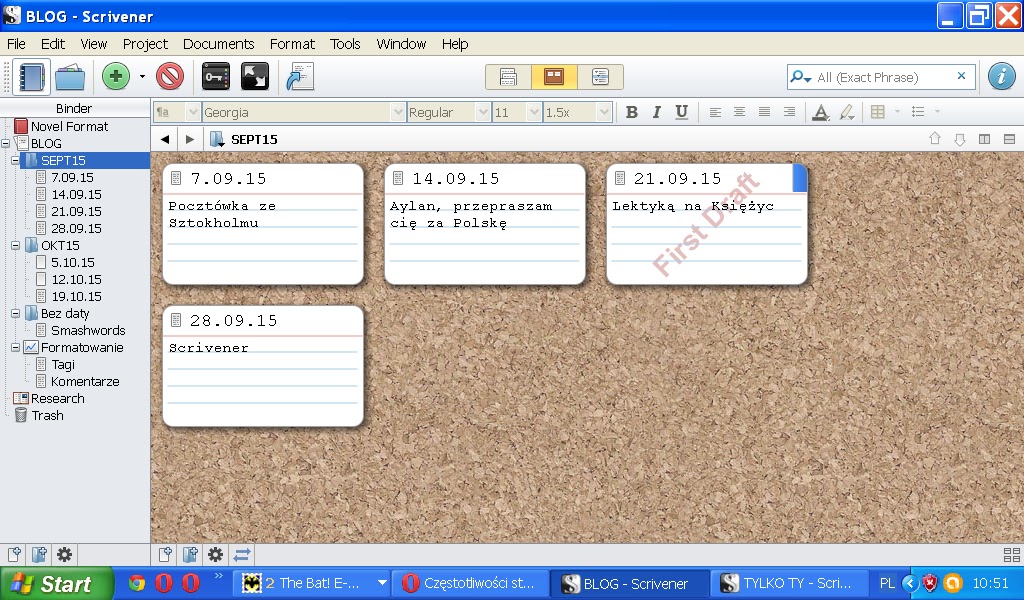Screen dimensions: 1024x600
Task: Toggle Underline formatting
Action: pyautogui.click(x=681, y=112)
